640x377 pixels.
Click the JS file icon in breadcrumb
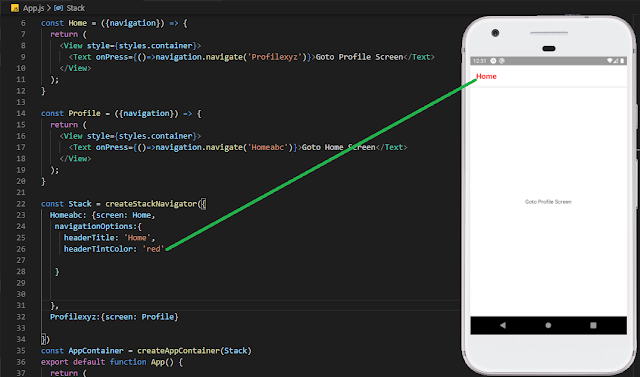click(x=15, y=8)
